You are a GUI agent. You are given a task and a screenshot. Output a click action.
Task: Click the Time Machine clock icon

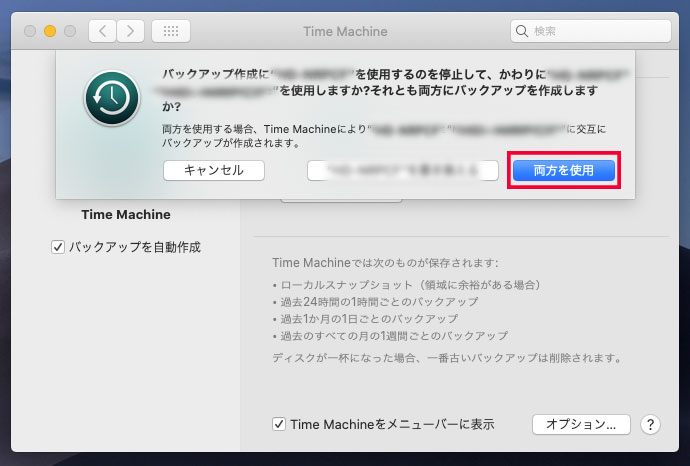point(112,98)
